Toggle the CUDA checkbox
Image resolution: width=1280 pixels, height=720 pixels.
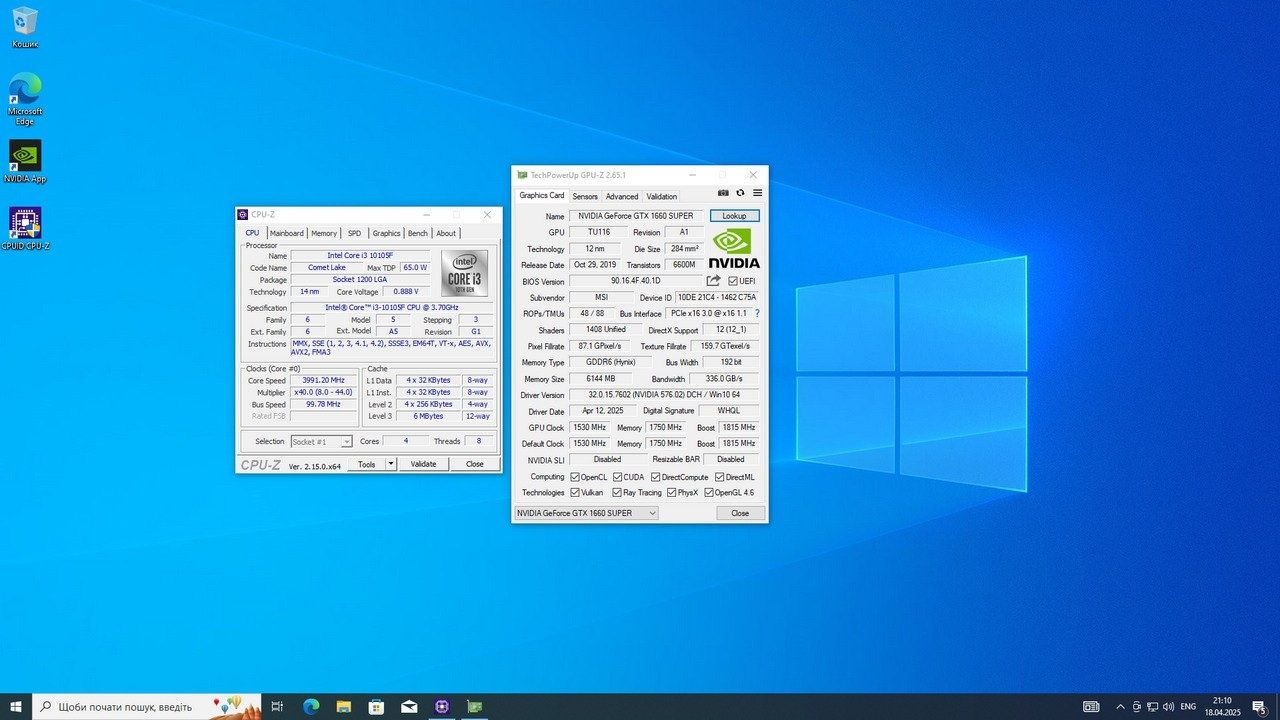tap(617, 477)
